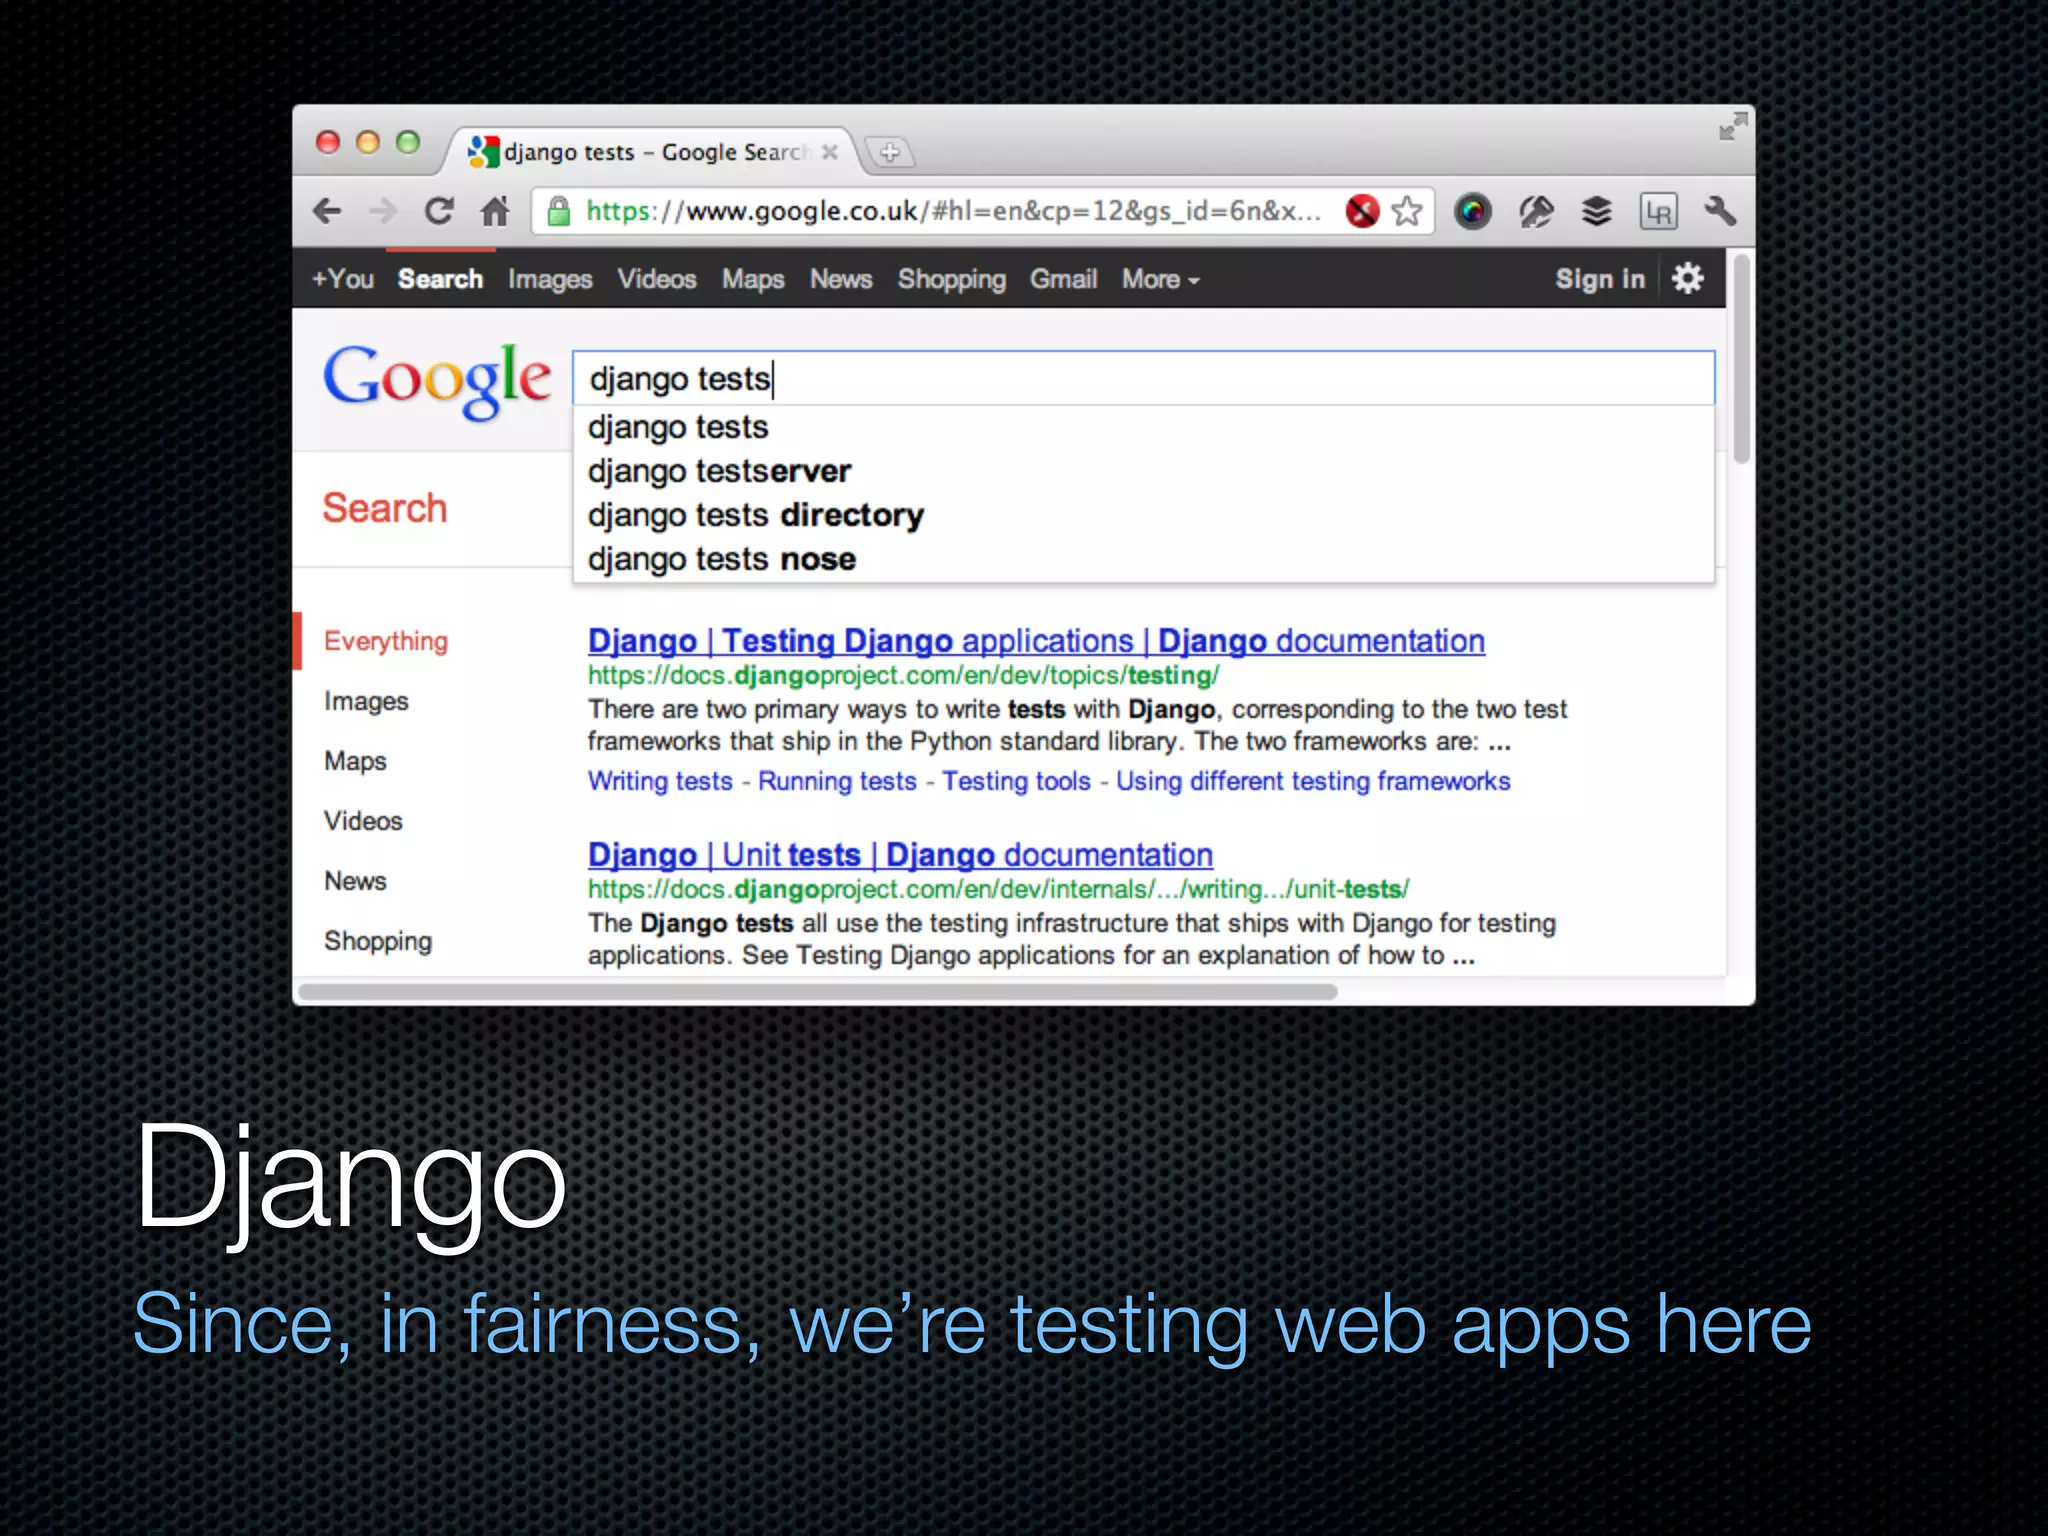The image size is (2048, 1536).
Task: Click into the django tests search box
Action: click(1143, 378)
